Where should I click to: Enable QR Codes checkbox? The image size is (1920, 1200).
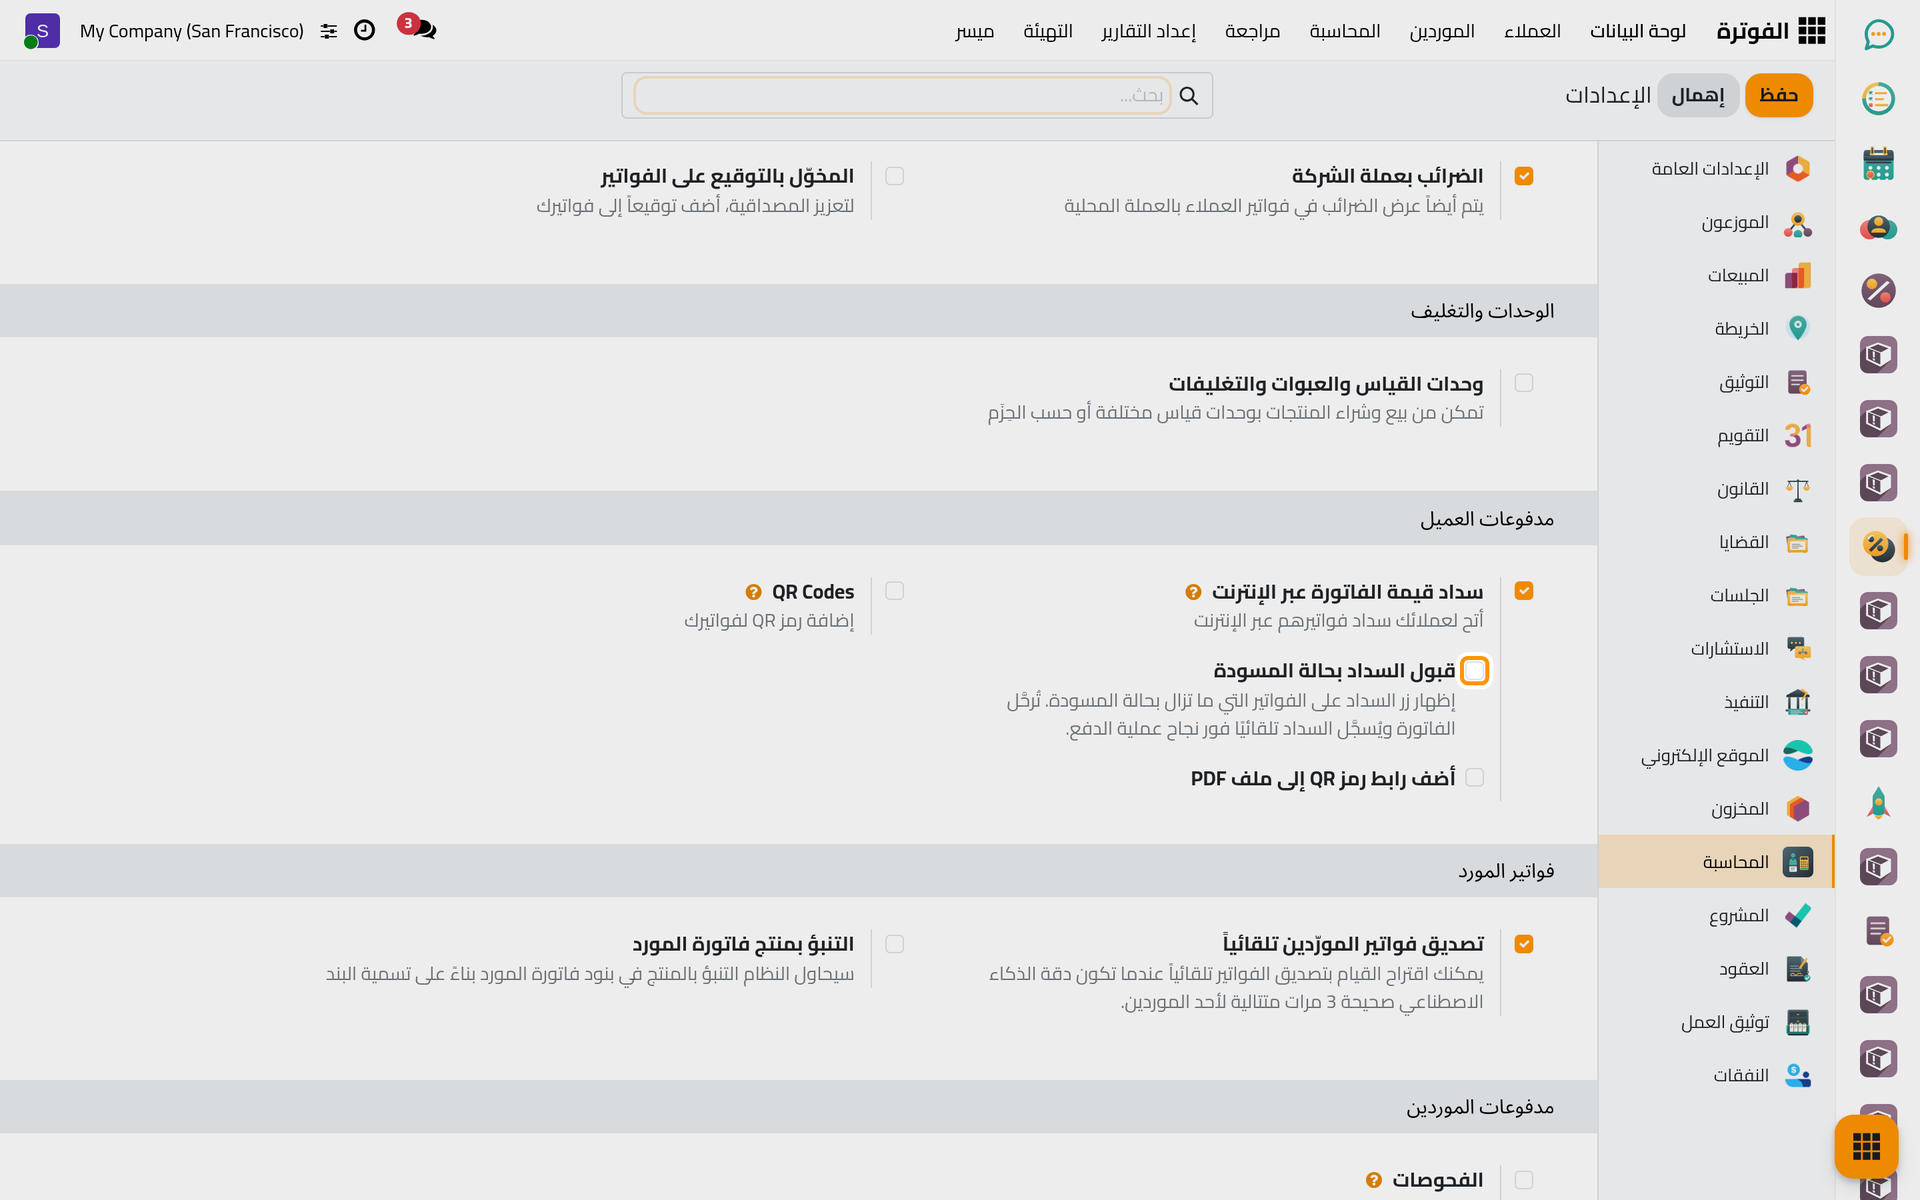click(x=895, y=591)
